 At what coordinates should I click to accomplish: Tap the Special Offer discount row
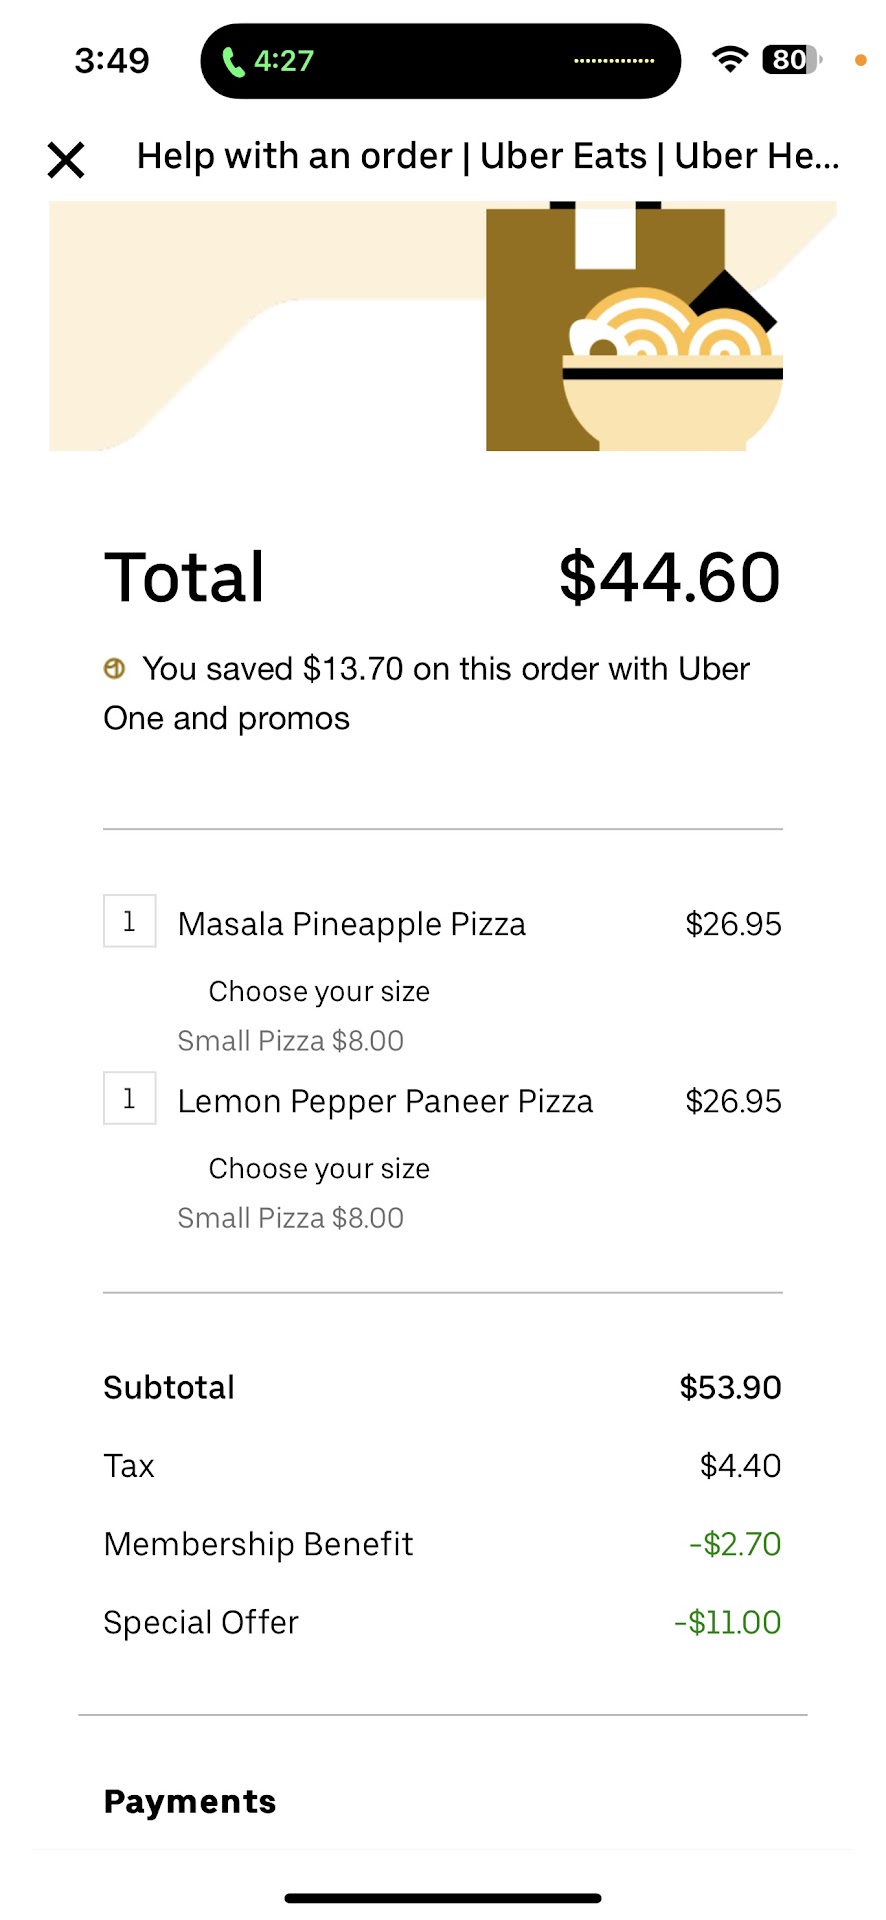442,1622
